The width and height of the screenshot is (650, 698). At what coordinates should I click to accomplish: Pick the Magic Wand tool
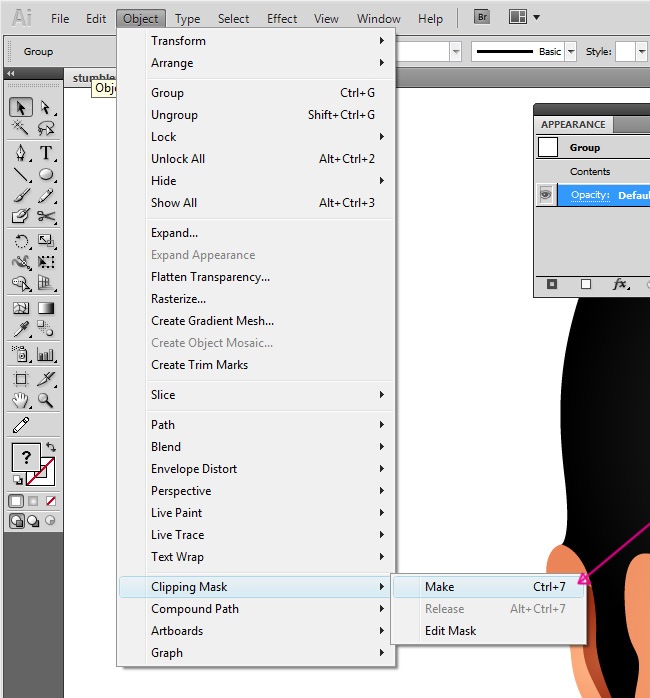21,128
